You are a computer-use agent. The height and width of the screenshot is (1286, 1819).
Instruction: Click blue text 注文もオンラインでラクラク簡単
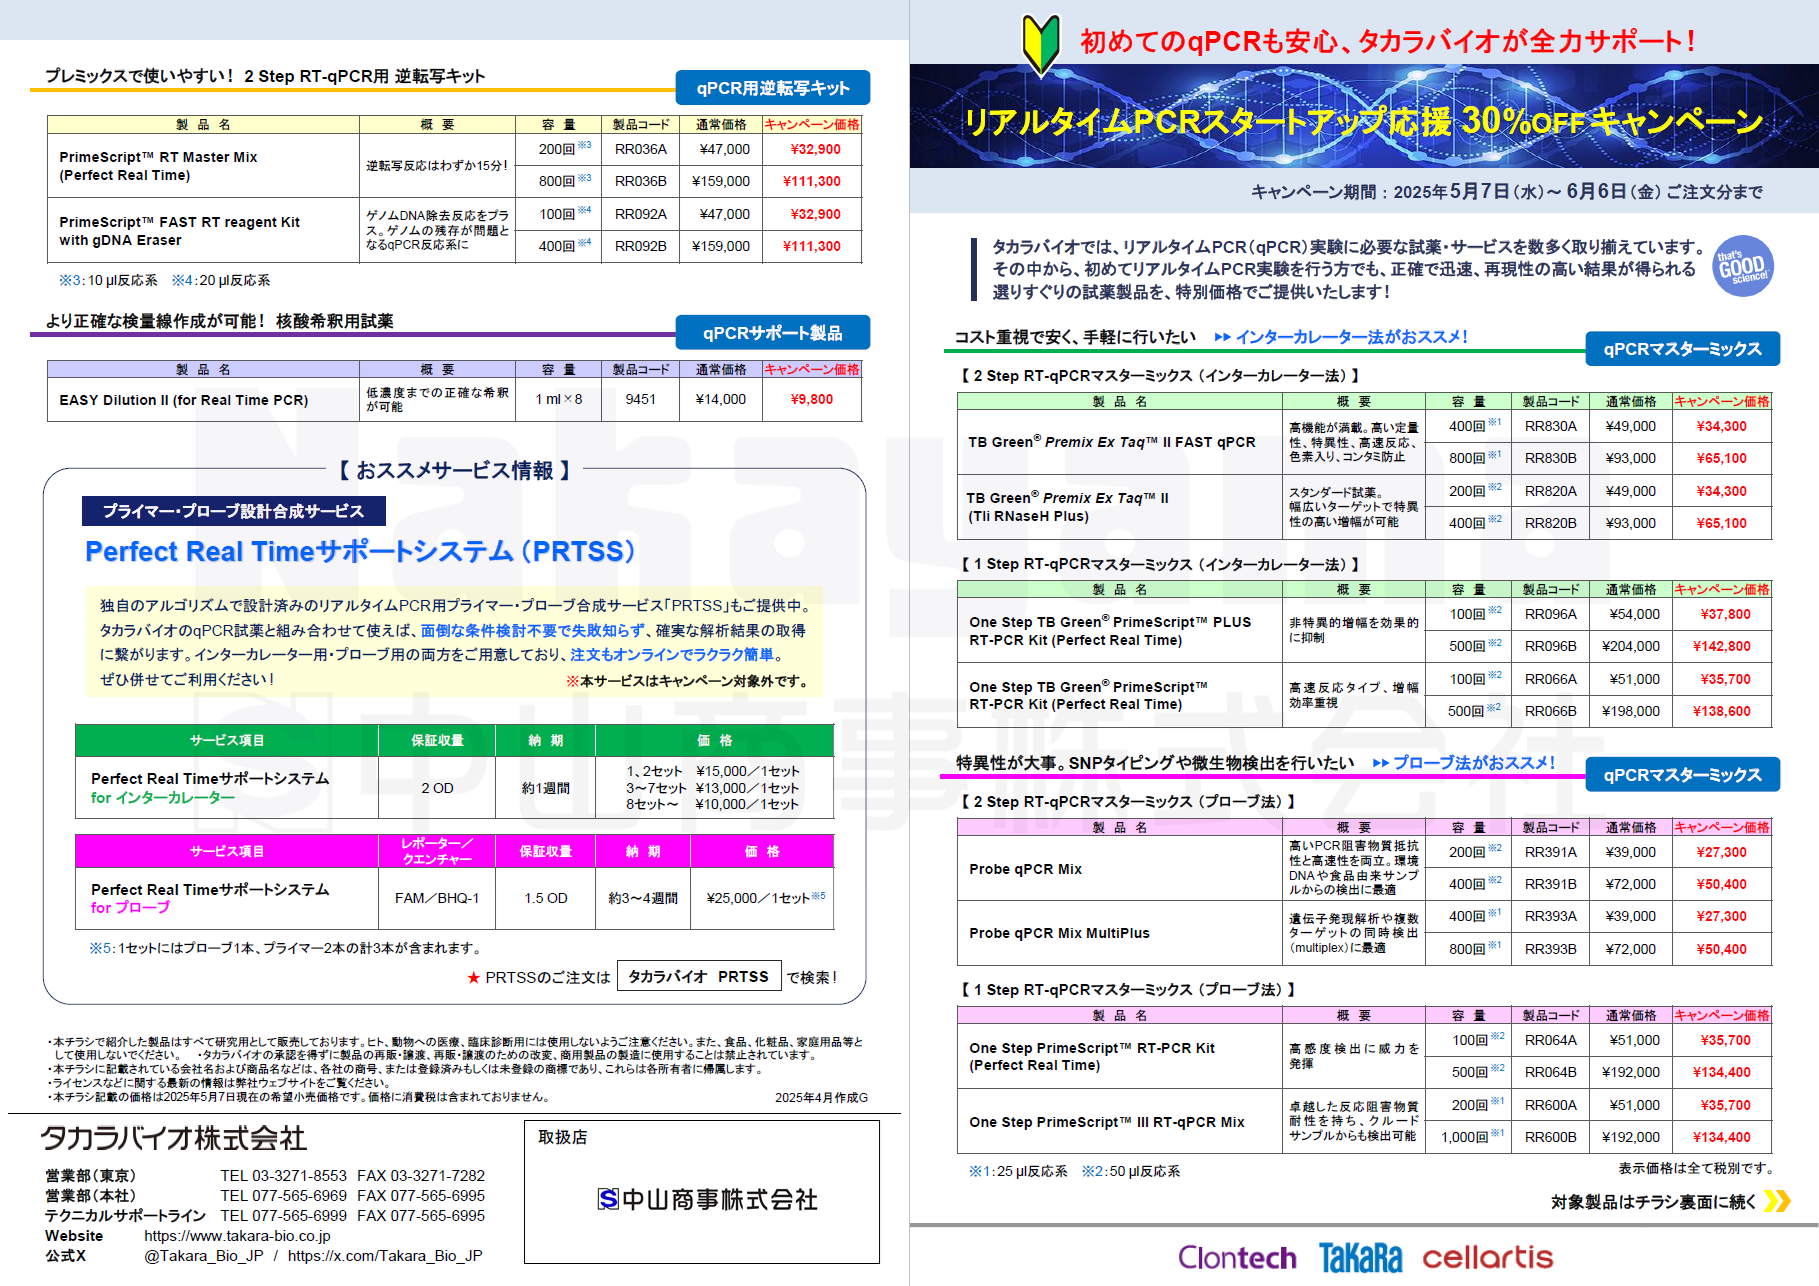tap(672, 655)
